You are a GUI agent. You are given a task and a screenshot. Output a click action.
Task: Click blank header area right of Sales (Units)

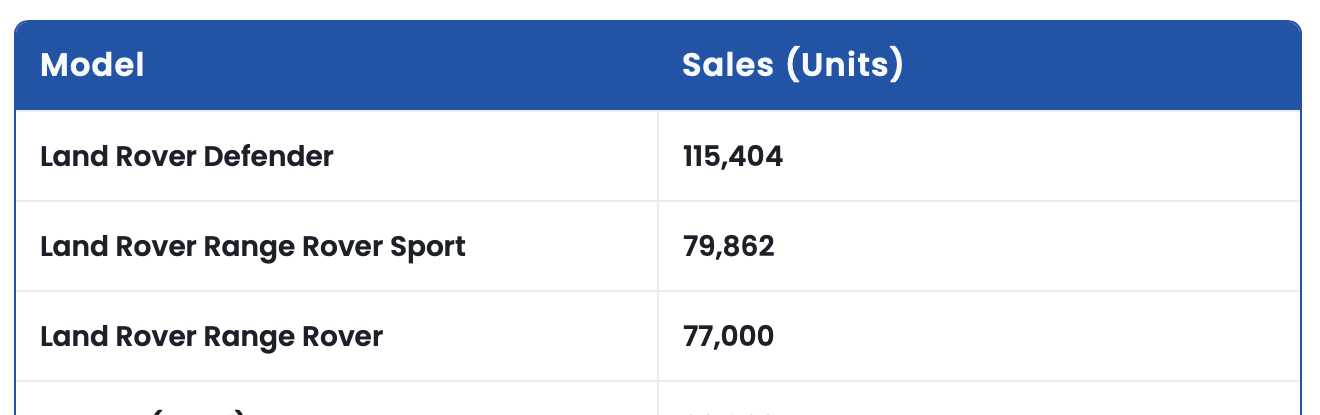(1100, 66)
